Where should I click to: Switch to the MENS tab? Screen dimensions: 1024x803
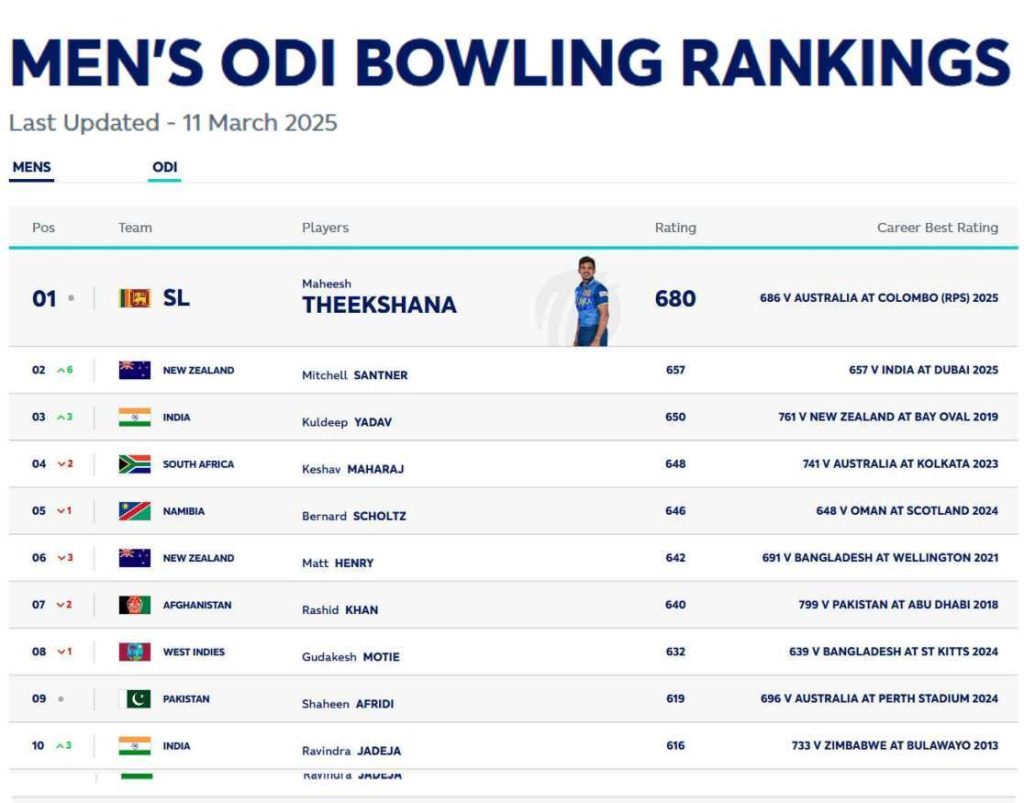point(31,167)
